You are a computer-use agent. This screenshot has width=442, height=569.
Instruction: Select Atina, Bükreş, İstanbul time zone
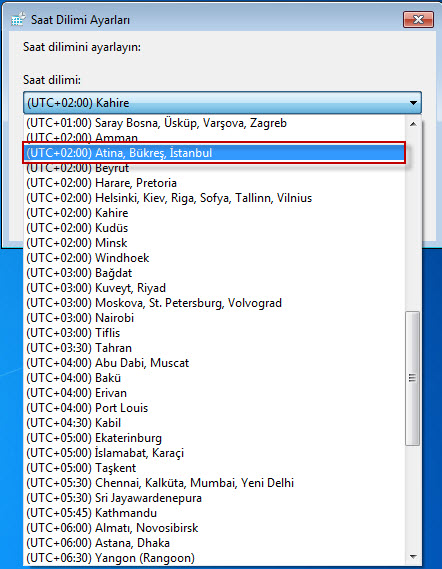point(214,153)
